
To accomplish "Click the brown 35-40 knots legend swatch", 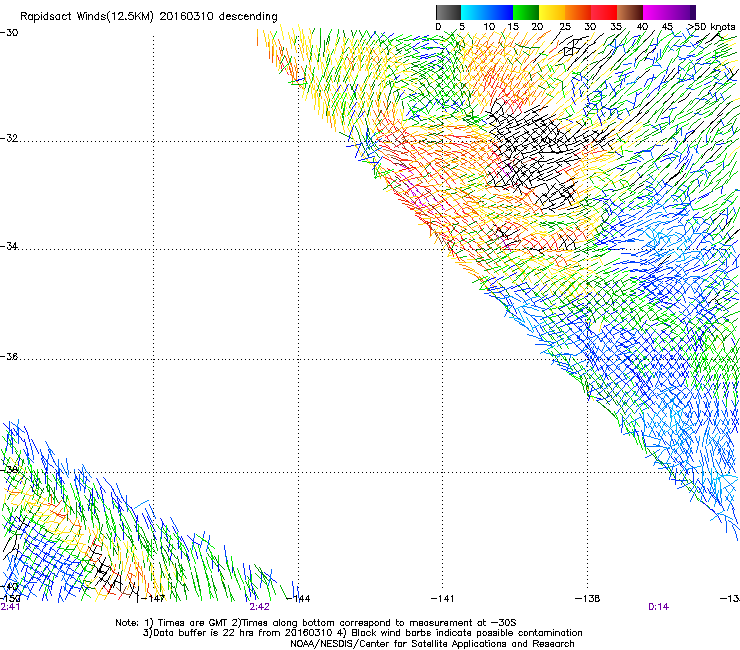I will [630, 12].
